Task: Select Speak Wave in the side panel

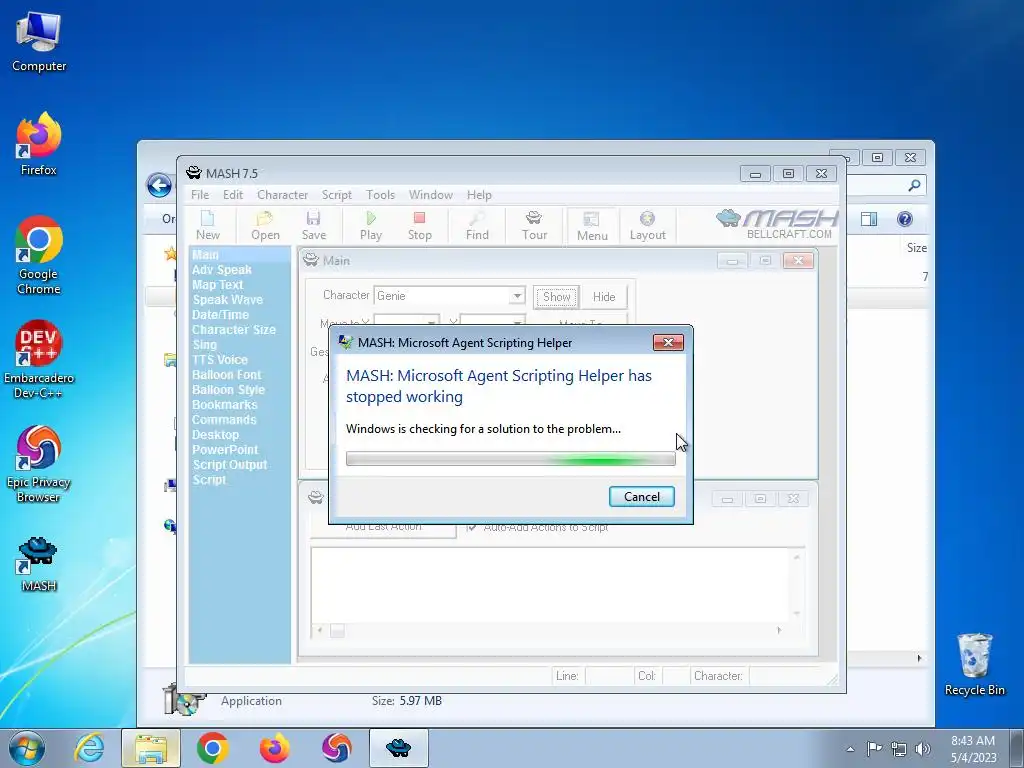Action: (227, 300)
